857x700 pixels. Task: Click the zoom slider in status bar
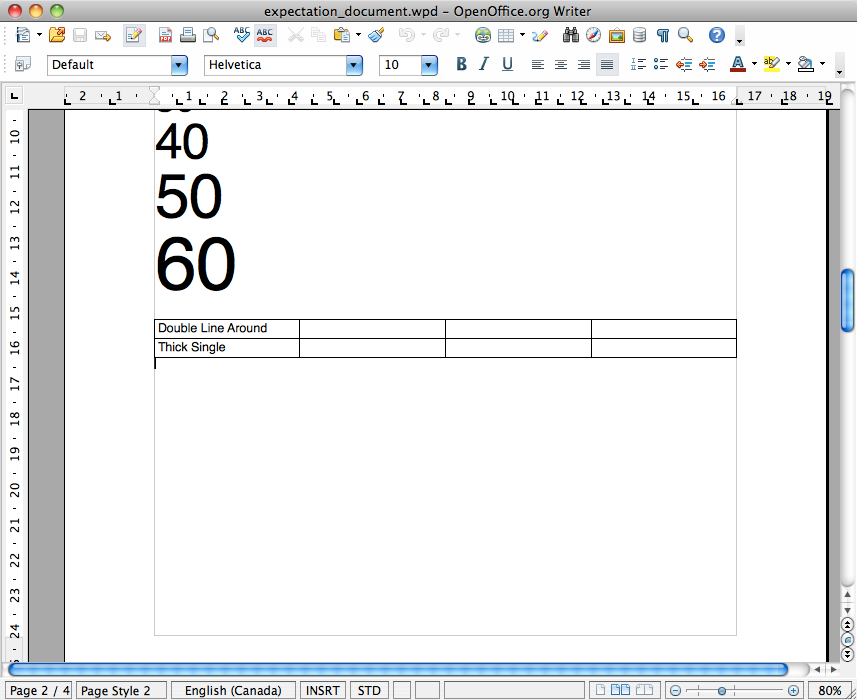[x=721, y=690]
